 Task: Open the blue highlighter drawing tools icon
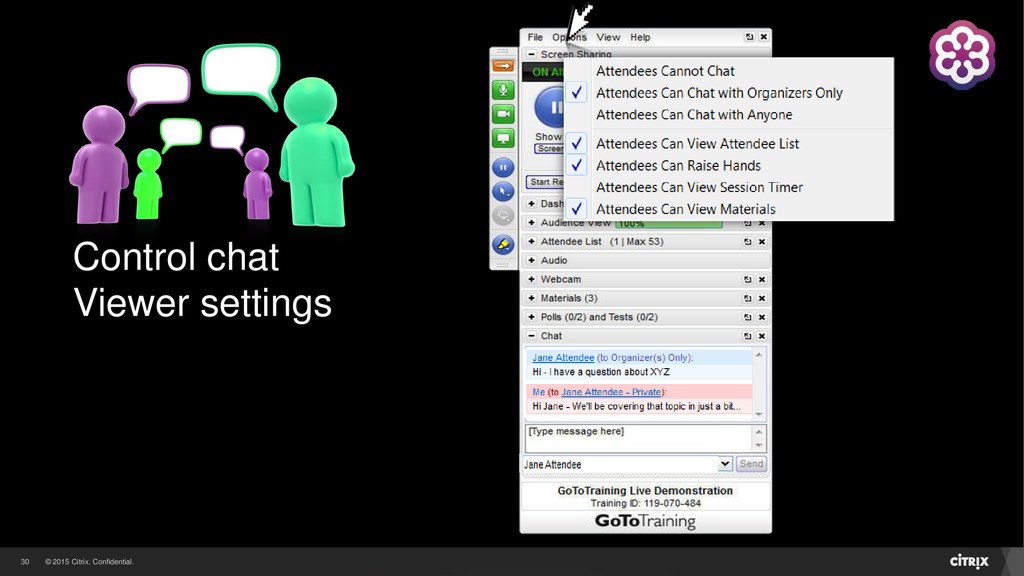(503, 245)
